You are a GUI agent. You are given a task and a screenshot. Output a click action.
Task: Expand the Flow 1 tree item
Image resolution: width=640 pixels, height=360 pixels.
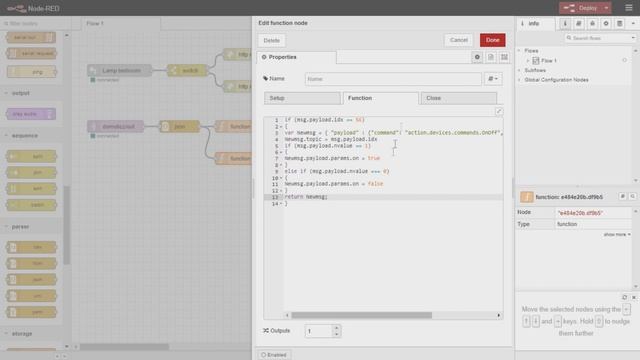pyautogui.click(x=528, y=61)
